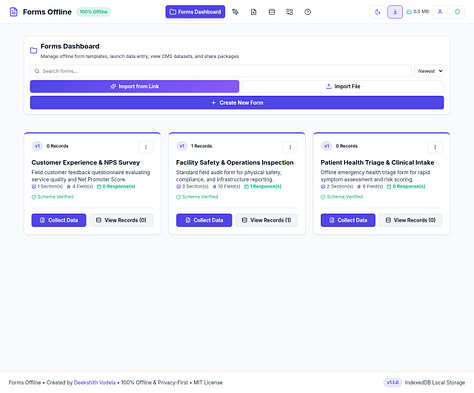
Task: Open the help circle icon tab in header
Action: (308, 12)
